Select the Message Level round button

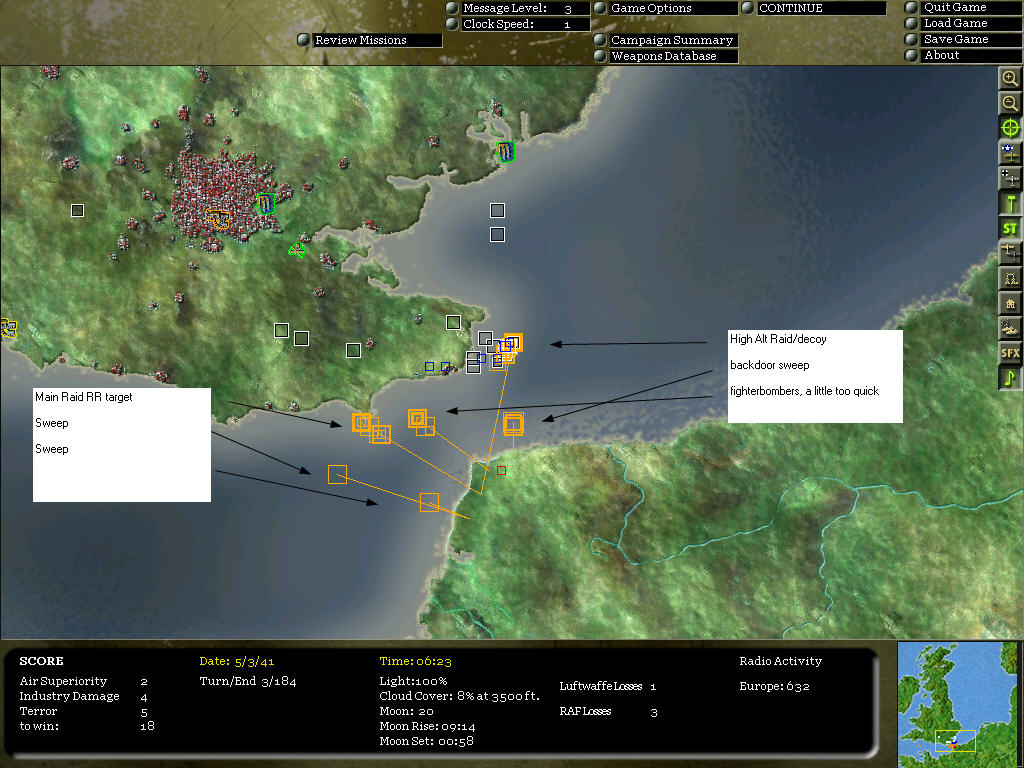452,8
